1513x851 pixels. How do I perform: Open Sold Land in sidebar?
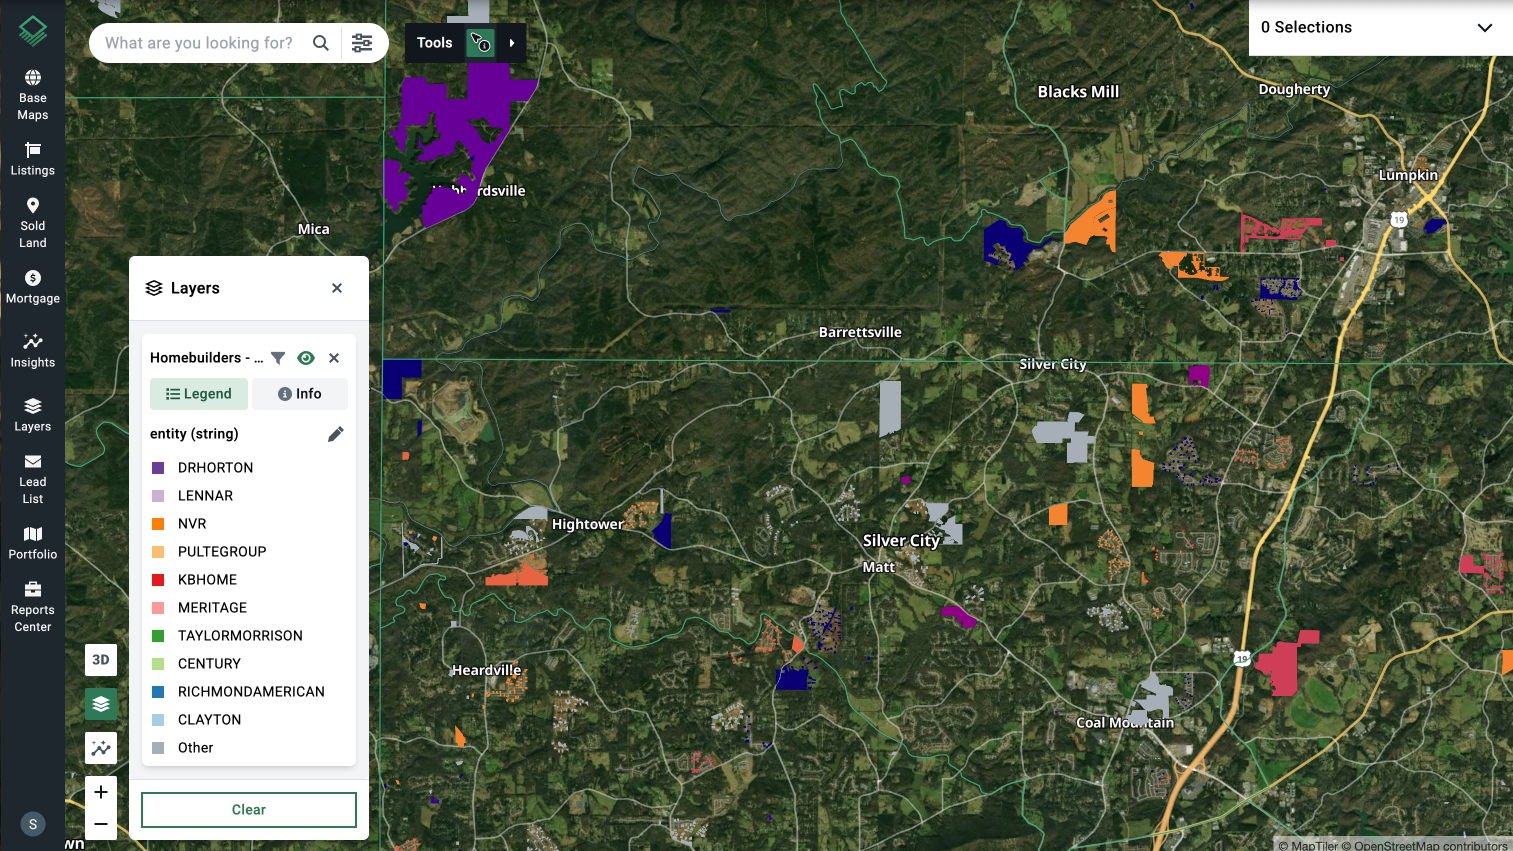click(x=33, y=223)
